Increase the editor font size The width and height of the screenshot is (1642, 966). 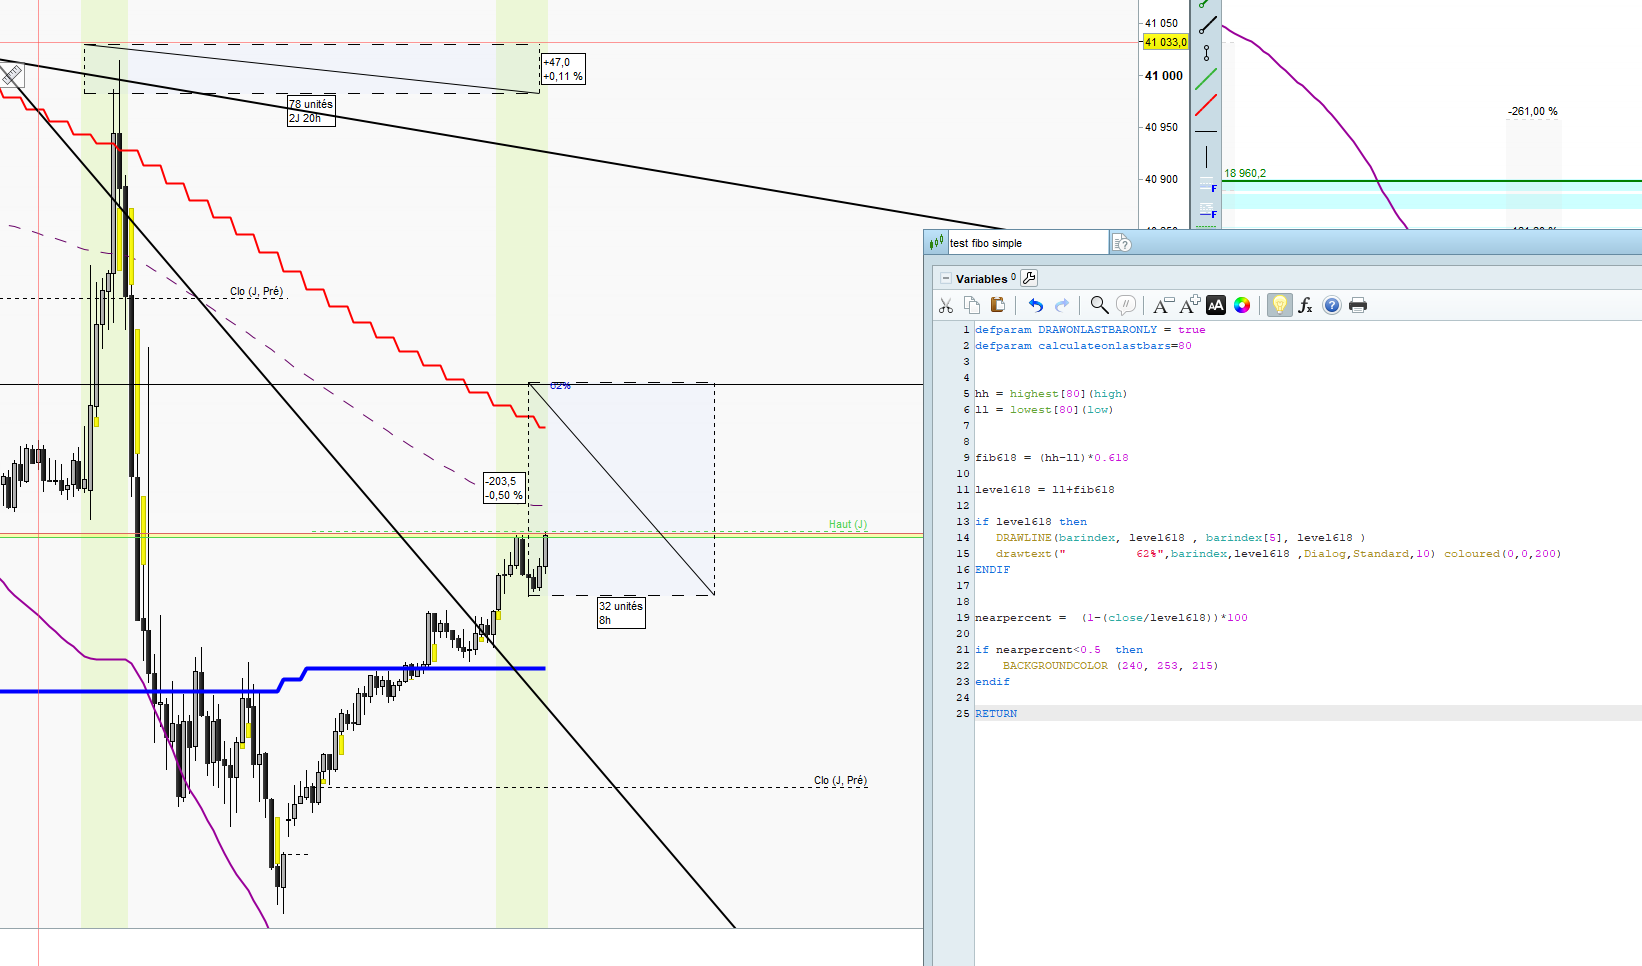1190,305
